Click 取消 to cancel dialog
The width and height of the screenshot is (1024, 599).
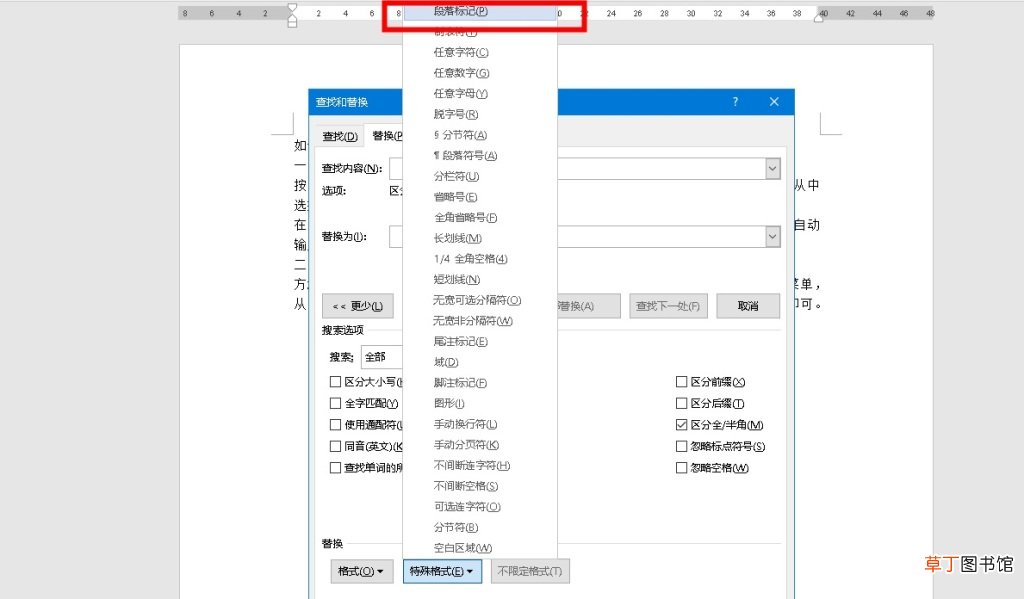pos(748,306)
